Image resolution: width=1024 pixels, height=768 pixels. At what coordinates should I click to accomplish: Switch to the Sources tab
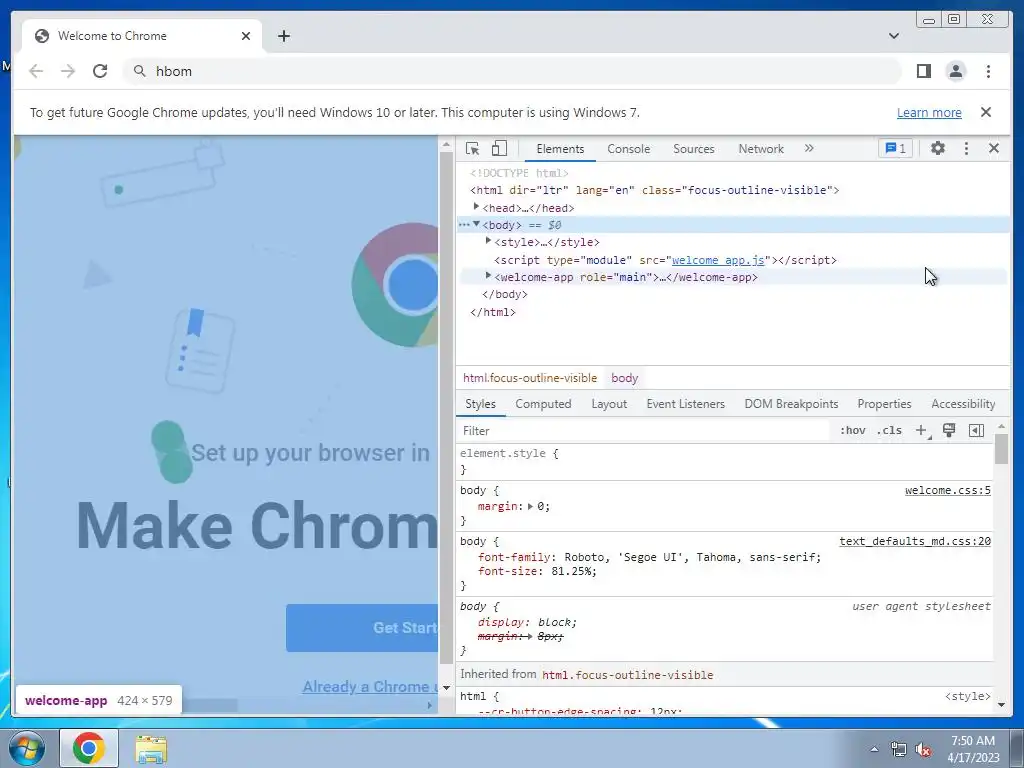(694, 149)
